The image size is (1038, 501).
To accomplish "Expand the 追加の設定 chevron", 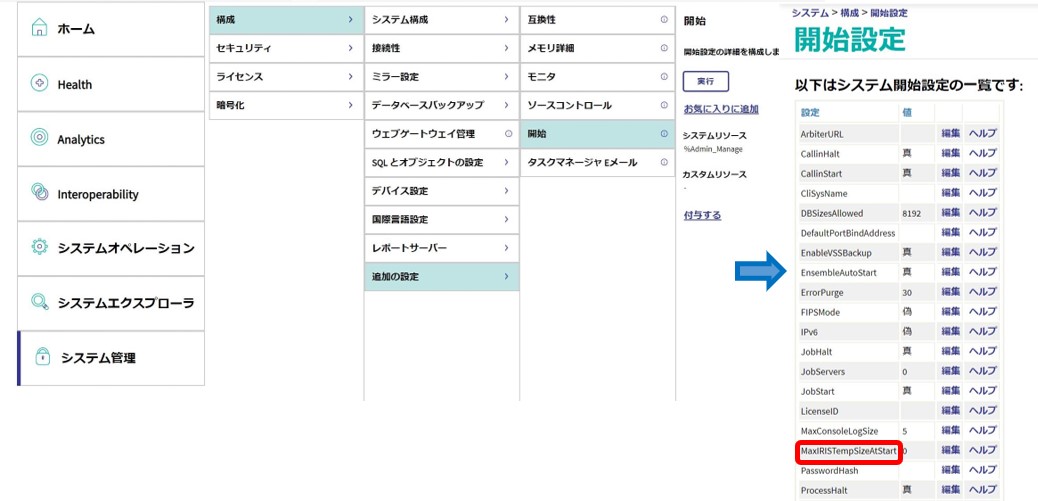I will 506,276.
